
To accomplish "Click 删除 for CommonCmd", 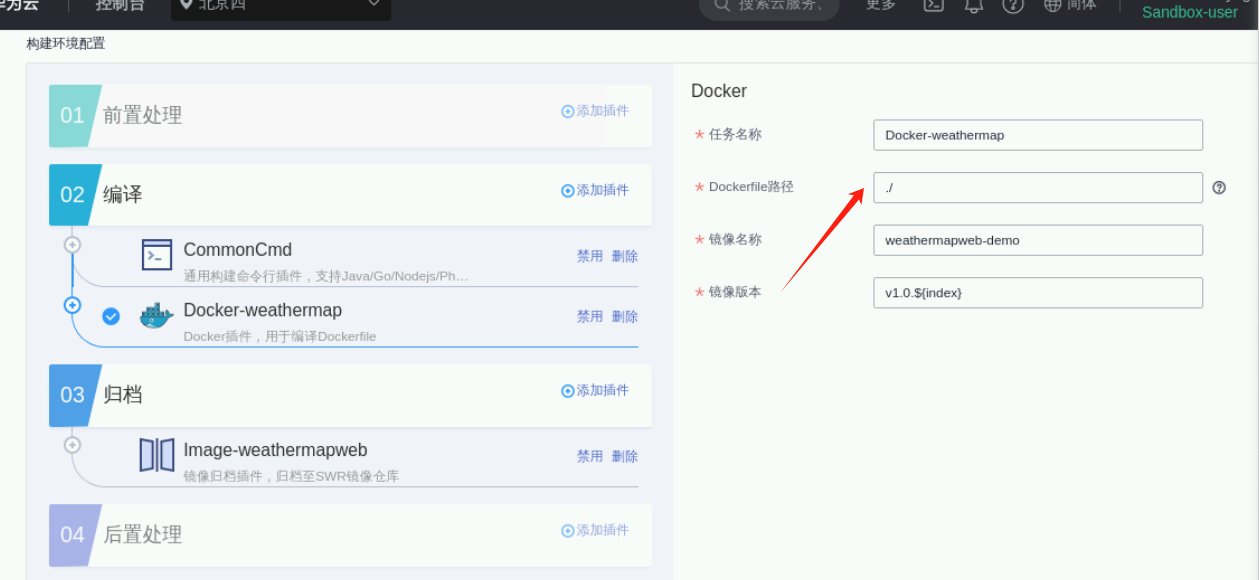I will pyautogui.click(x=625, y=256).
